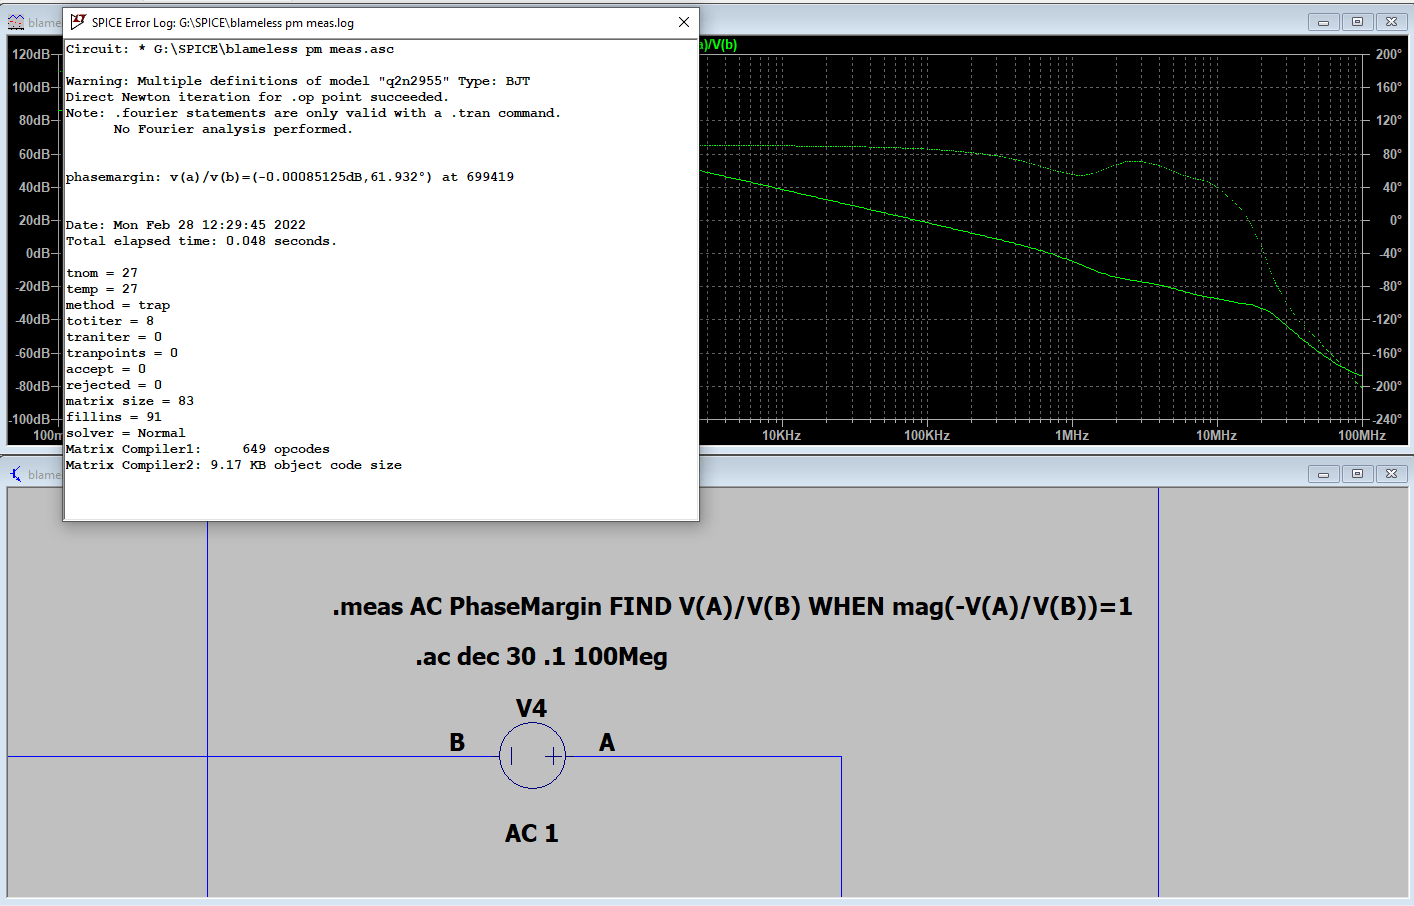Click the No Fourier analysis performed line
Image resolution: width=1414 pixels, height=906 pixels.
[233, 129]
